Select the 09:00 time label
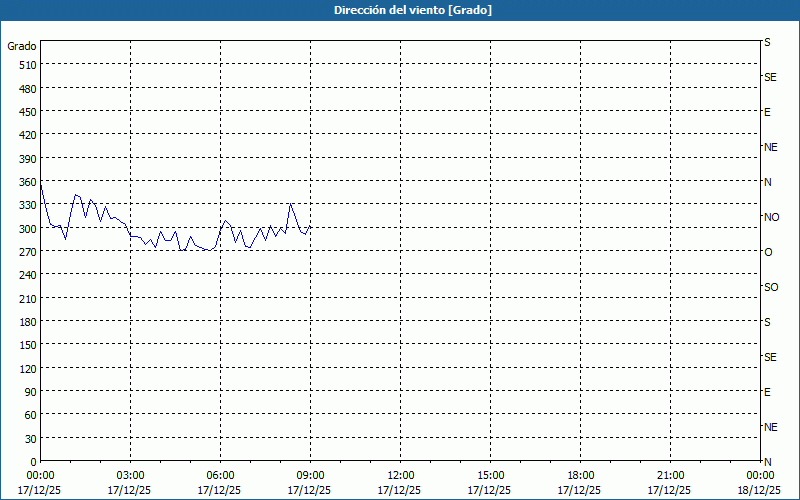 click(310, 475)
